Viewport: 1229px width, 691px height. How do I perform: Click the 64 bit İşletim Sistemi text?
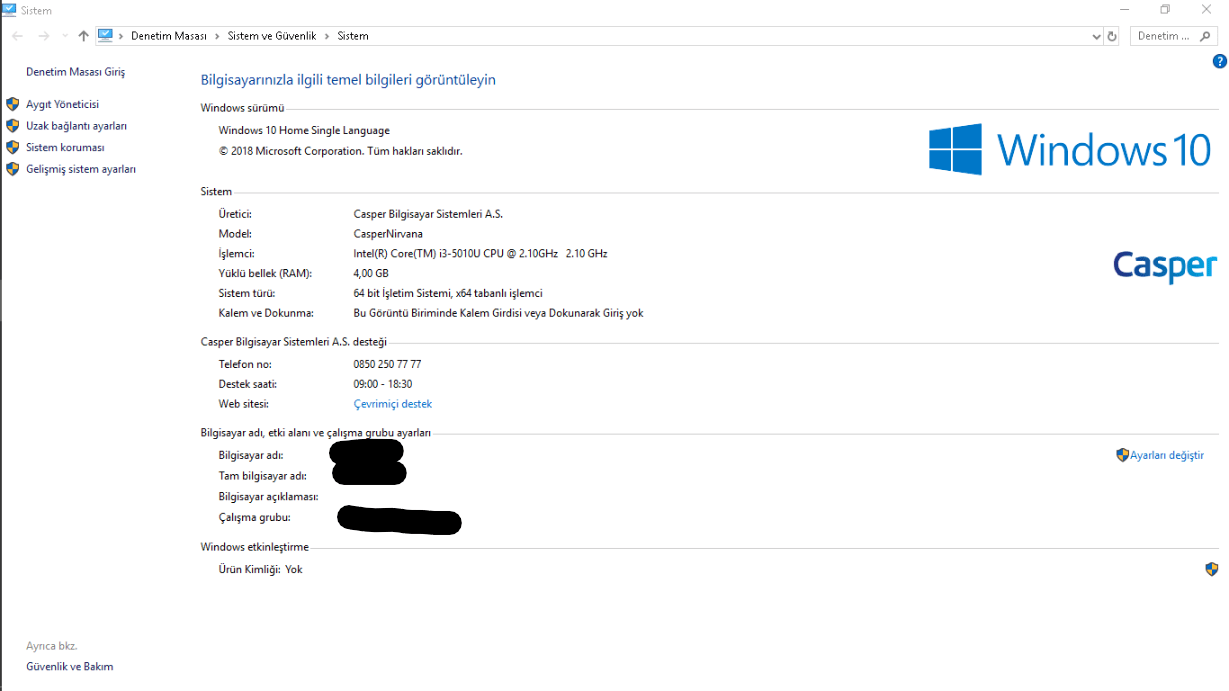(448, 293)
